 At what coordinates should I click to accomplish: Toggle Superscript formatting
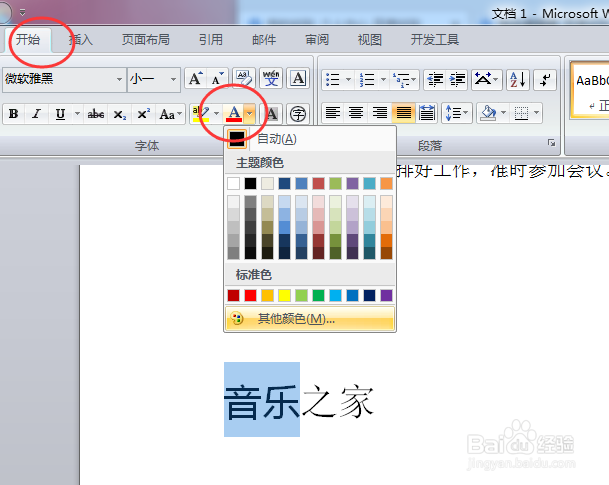pos(143,114)
